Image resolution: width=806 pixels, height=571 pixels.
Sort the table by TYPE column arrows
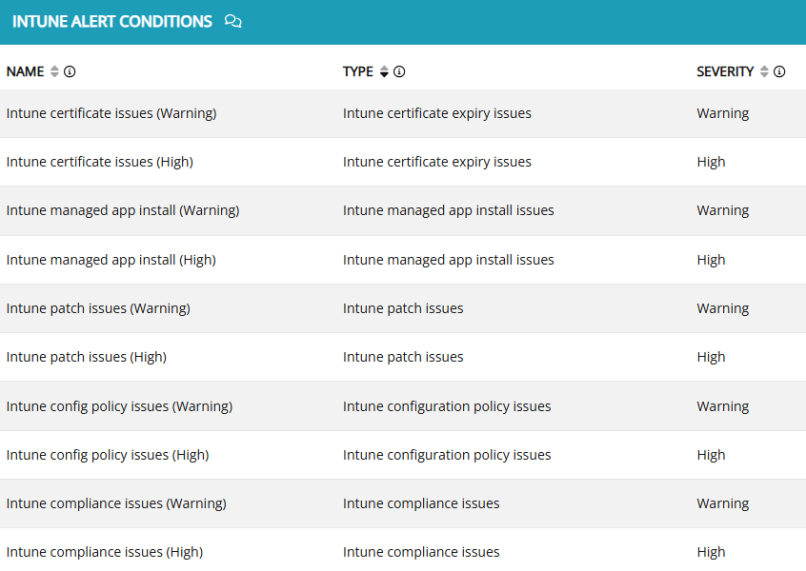pos(384,72)
